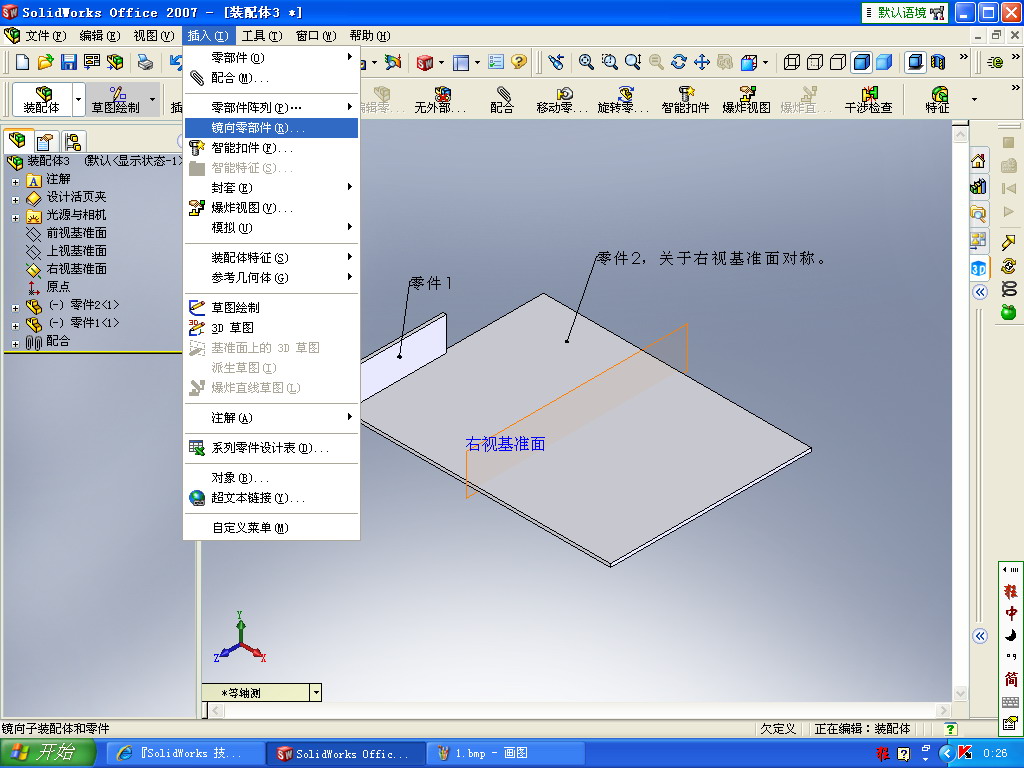This screenshot has width=1024, height=768.
Task: Select the 装配体 assembly toolbar button
Action: [x=41, y=99]
